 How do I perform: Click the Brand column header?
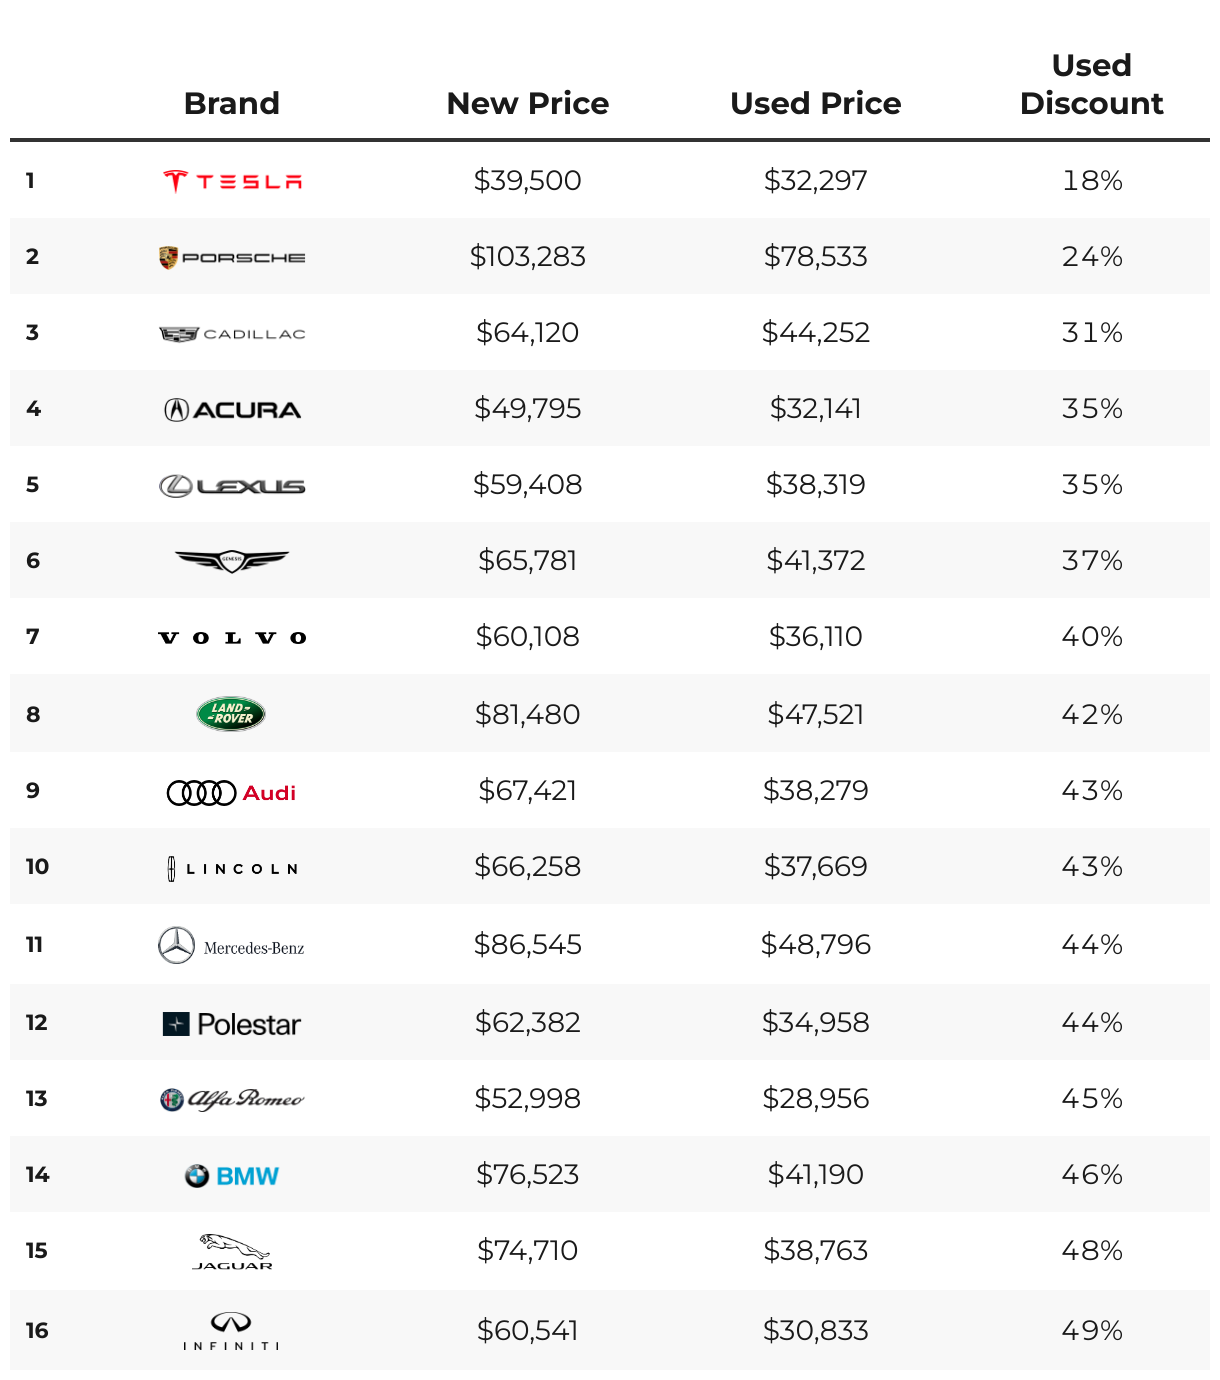coord(232,103)
